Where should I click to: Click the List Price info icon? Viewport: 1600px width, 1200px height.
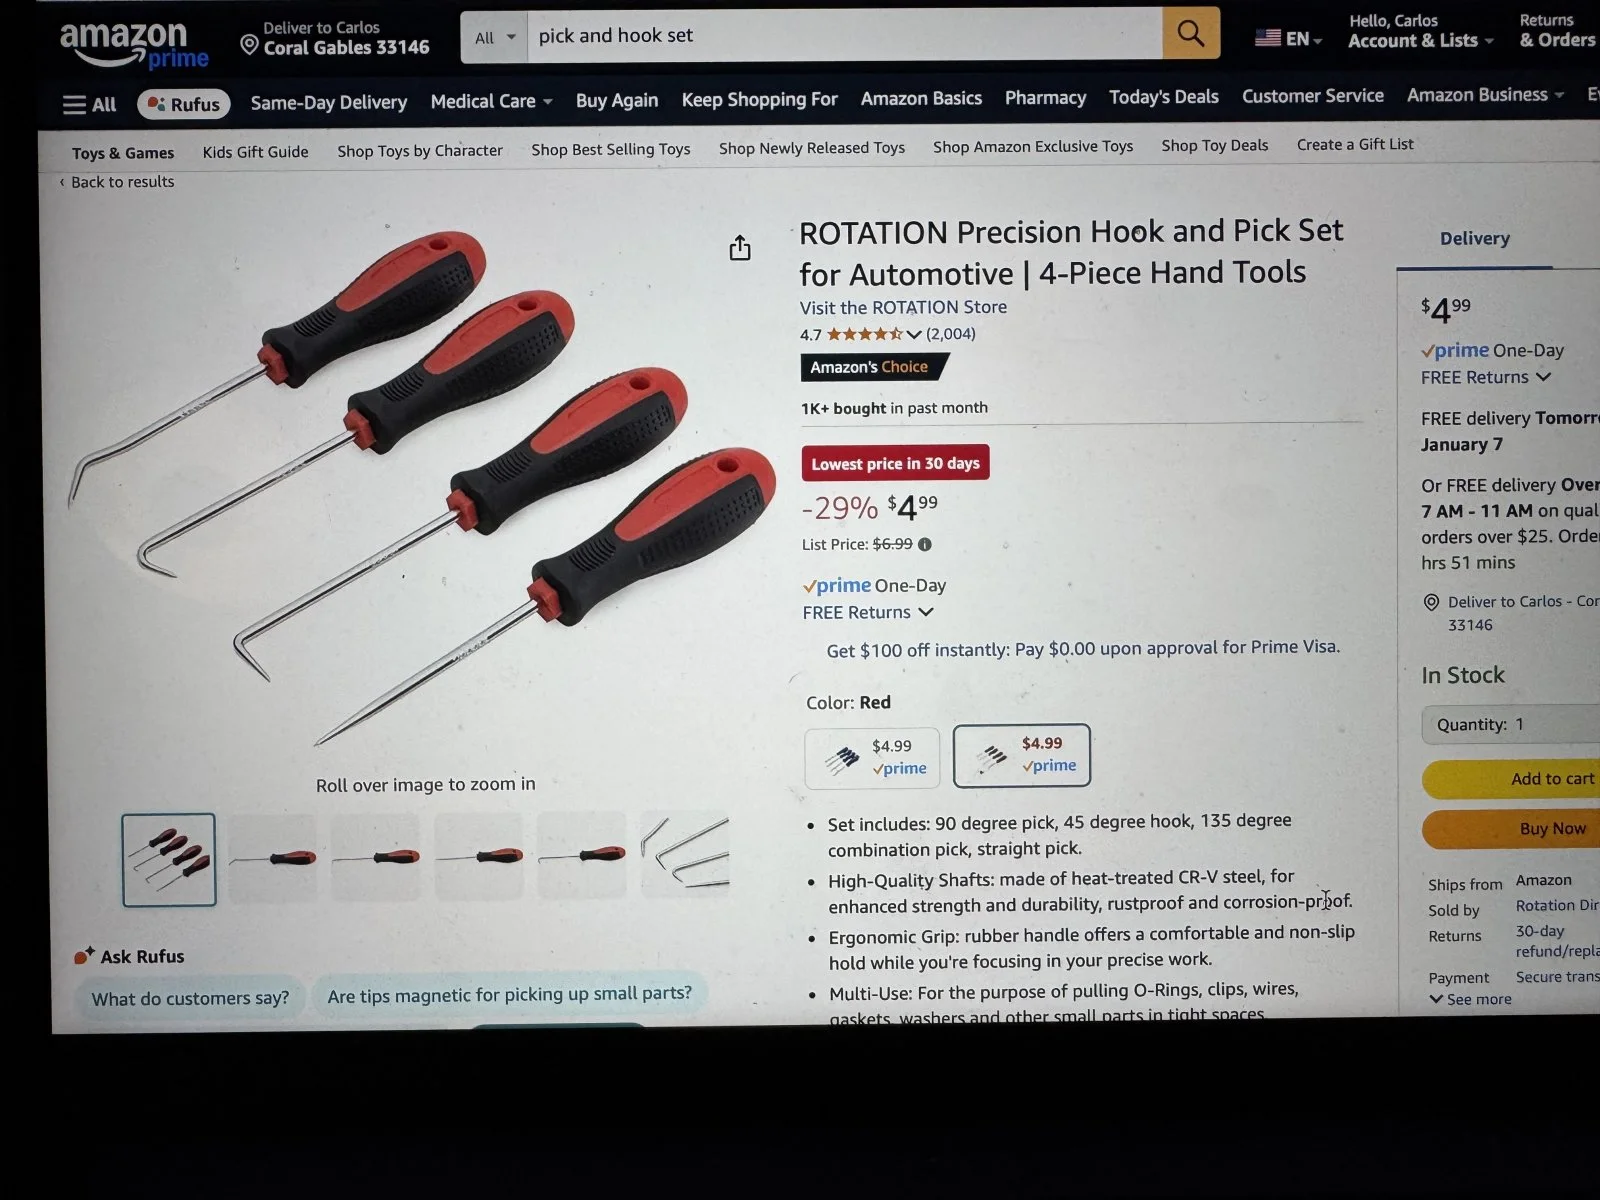[925, 545]
